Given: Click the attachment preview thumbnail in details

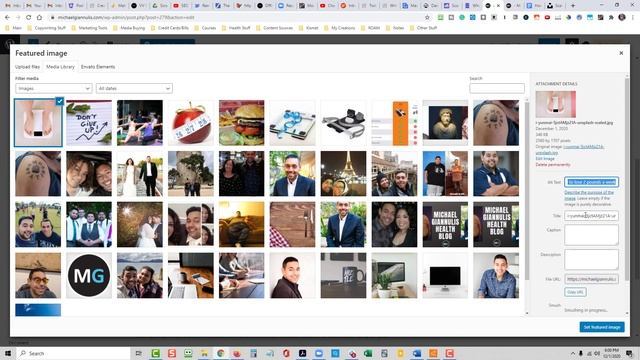Looking at the screenshot, I should point(556,104).
